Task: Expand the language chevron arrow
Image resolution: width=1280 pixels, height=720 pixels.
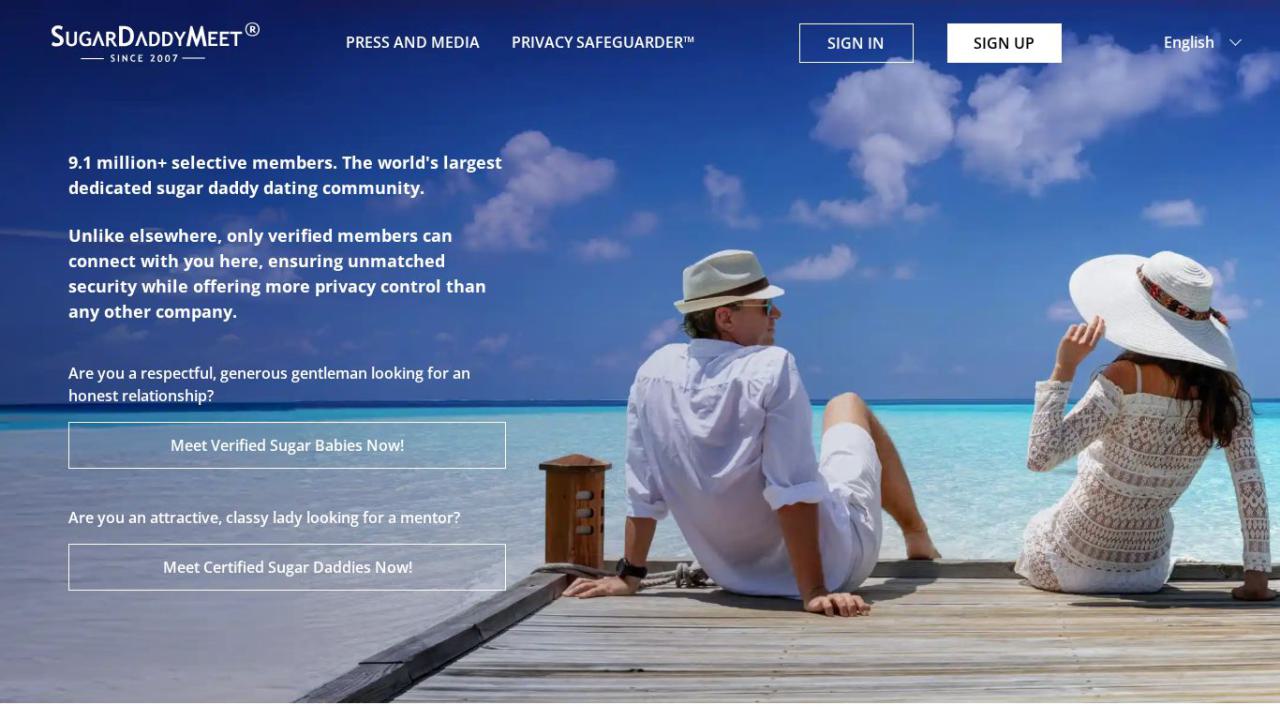Action: (x=1235, y=43)
